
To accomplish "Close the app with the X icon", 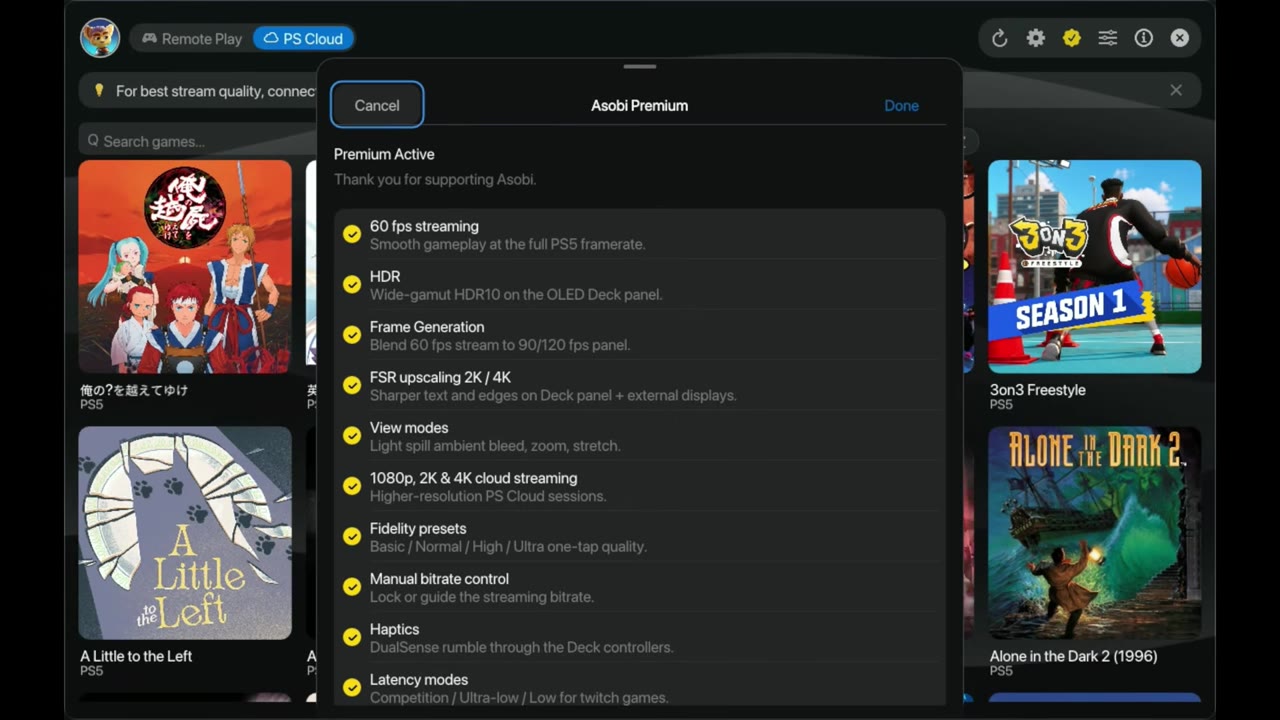I will tap(1180, 38).
